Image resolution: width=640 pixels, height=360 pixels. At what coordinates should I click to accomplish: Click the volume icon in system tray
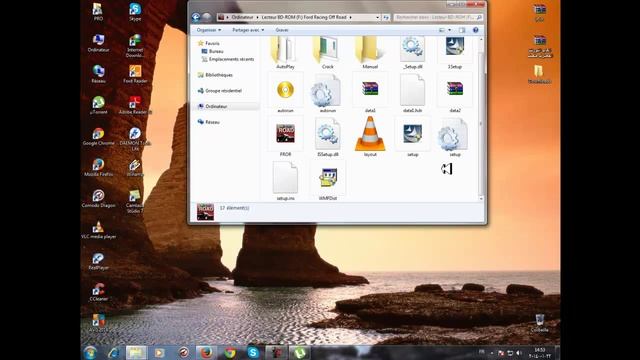[519, 353]
